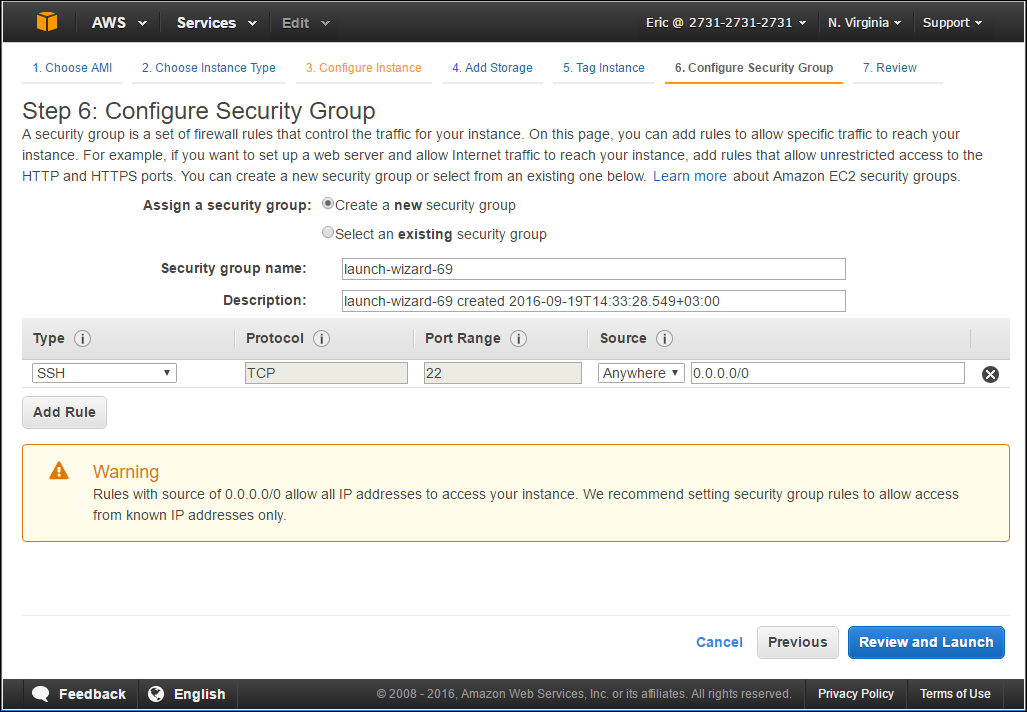Expand the Services menu
This screenshot has width=1027, height=712.
(x=217, y=22)
